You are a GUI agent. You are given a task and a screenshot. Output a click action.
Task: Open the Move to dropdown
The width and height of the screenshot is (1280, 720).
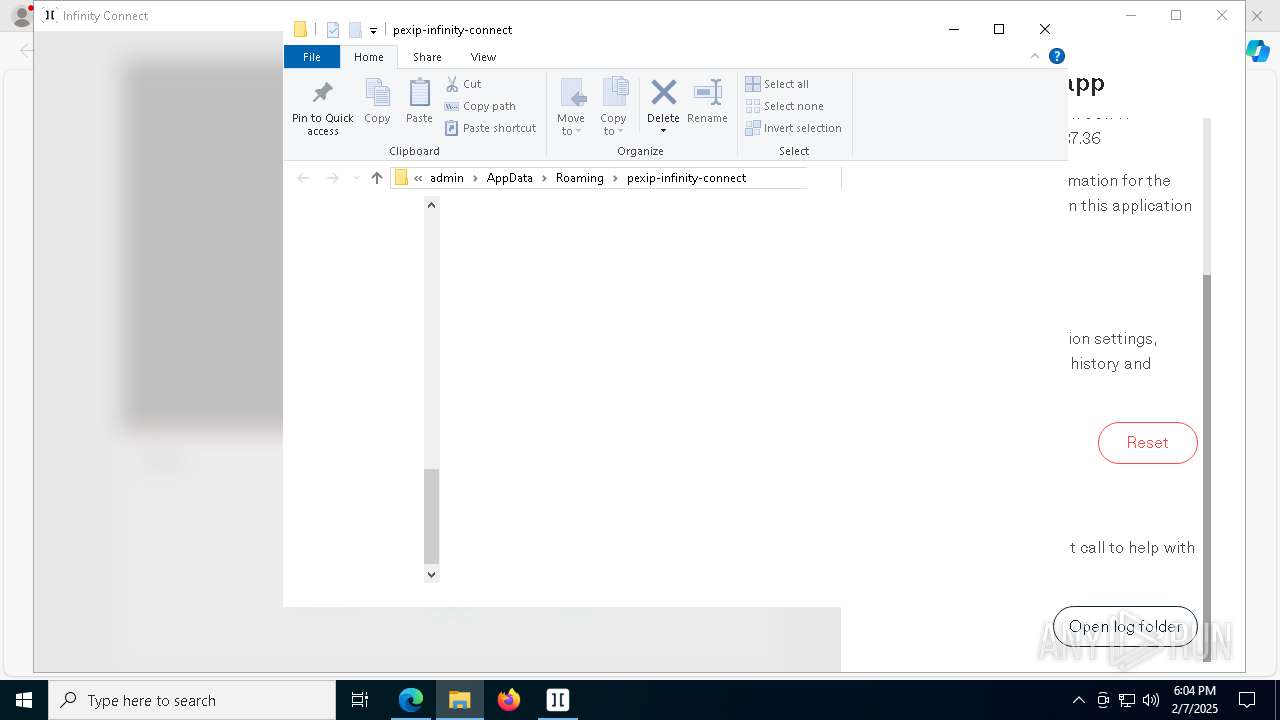coord(571,107)
